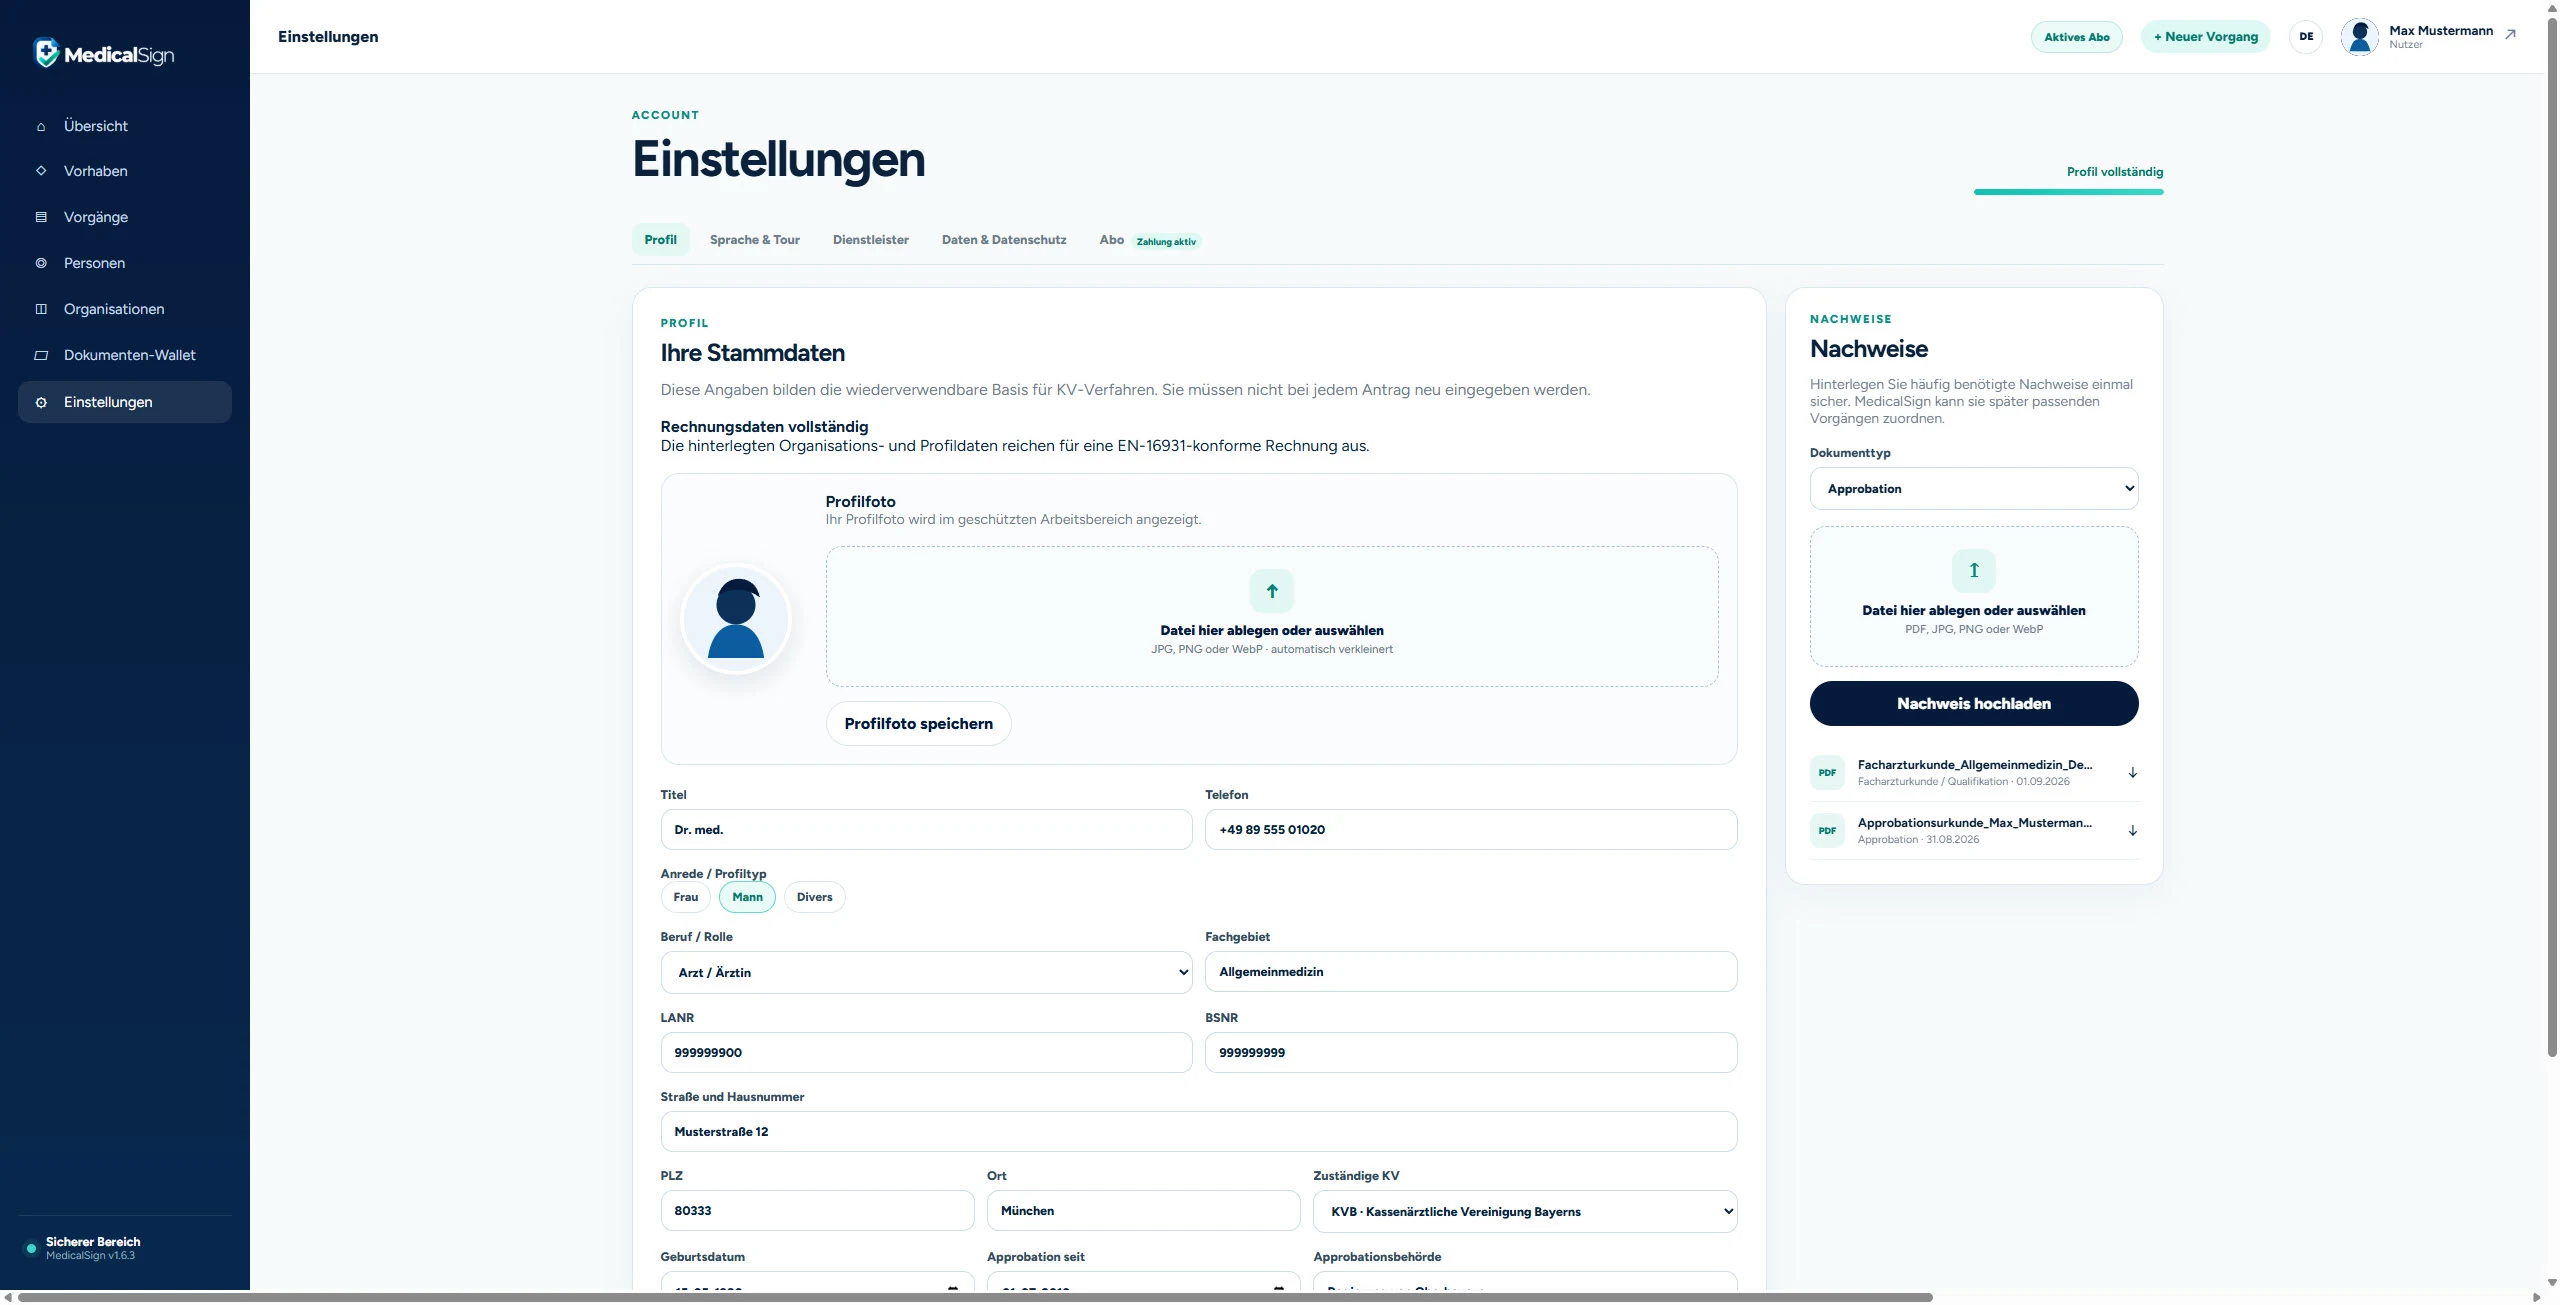
Task: Click the vertical page scrollbar
Action: (x=2552, y=535)
